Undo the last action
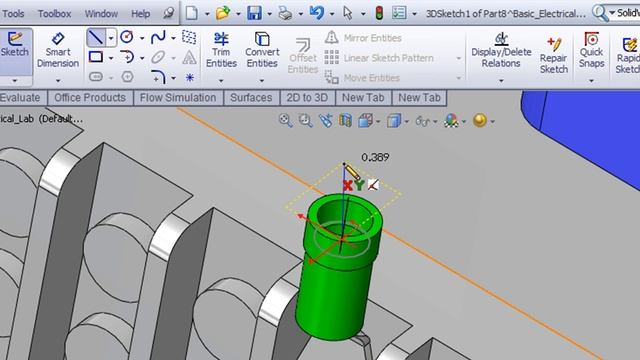640x360 pixels. click(317, 13)
